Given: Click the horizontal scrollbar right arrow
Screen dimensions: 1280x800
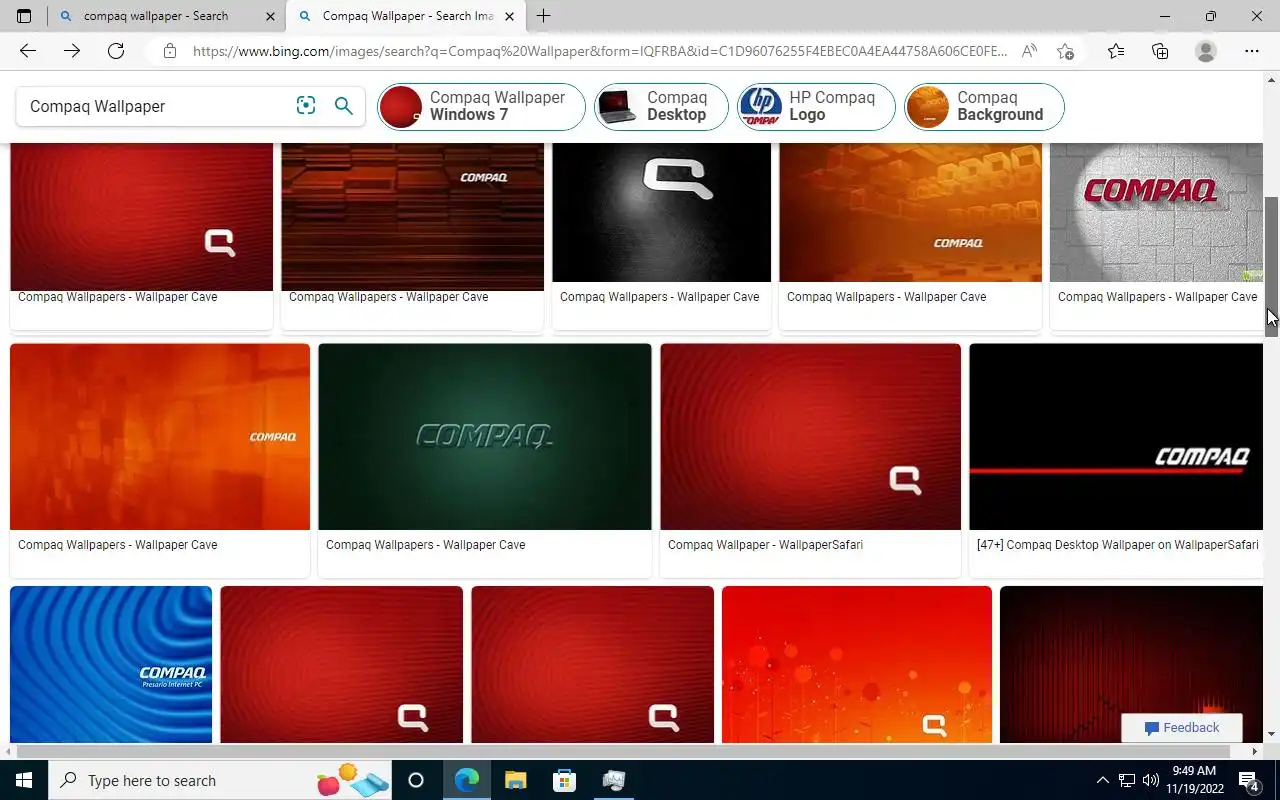Looking at the screenshot, I should [x=1255, y=751].
